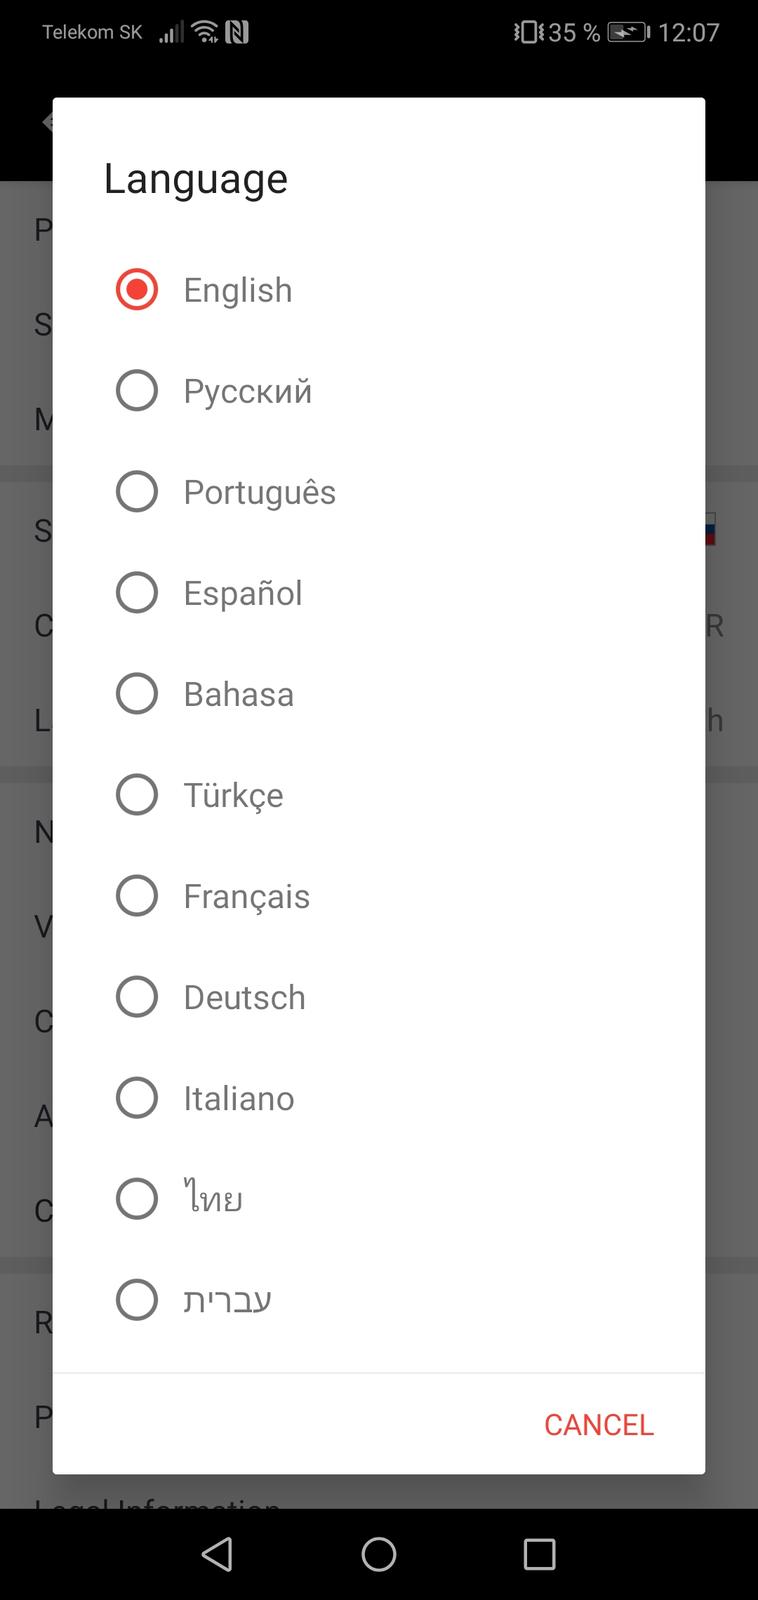Switch language to Deutsch
Viewport: 758px width, 1600px height.
point(137,997)
